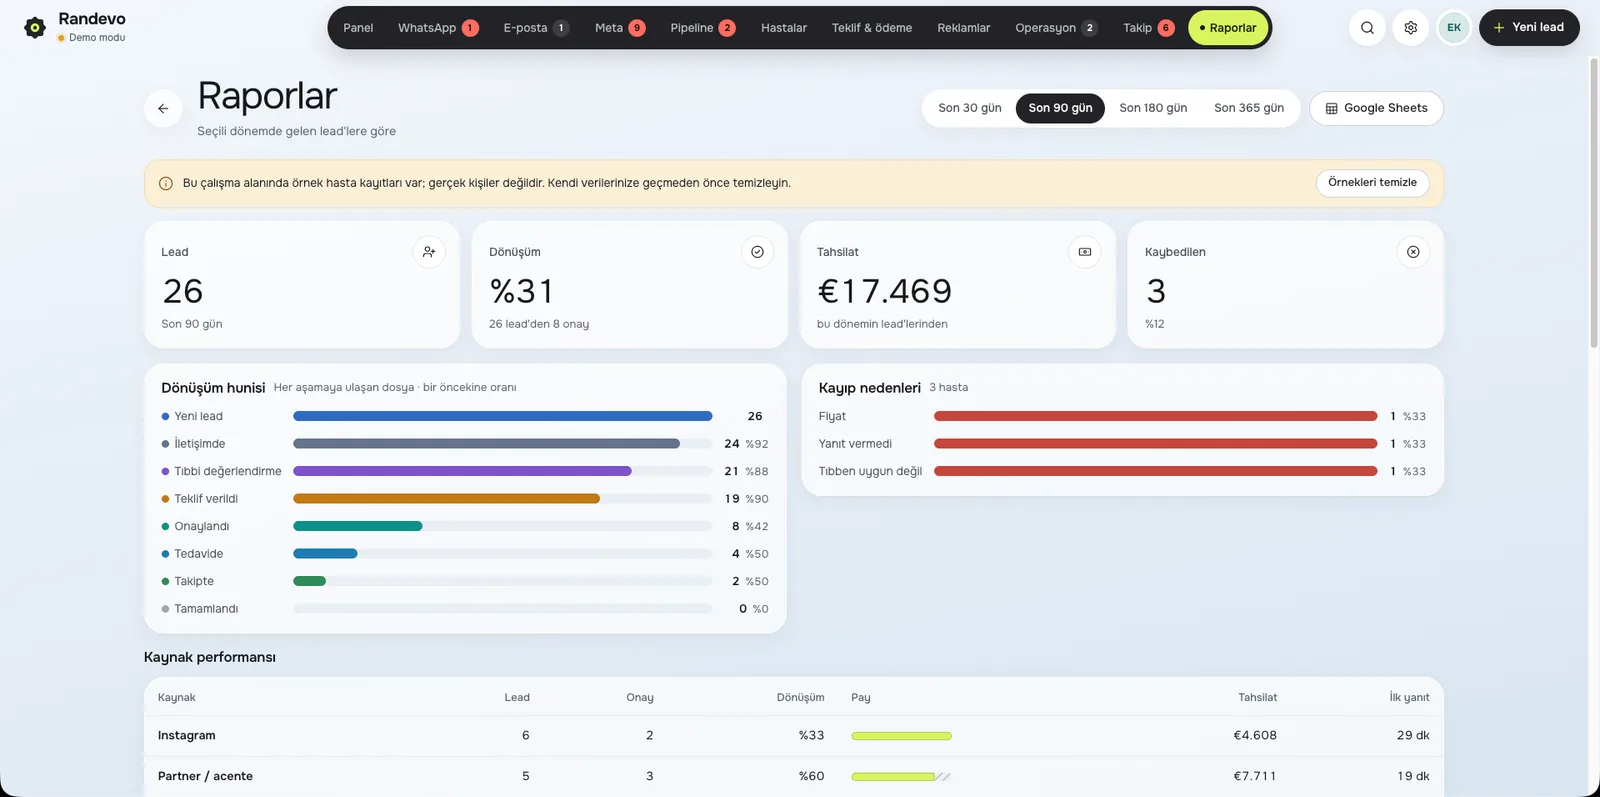This screenshot has width=1600, height=797.
Task: Export to Google Sheets
Action: [x=1376, y=108]
